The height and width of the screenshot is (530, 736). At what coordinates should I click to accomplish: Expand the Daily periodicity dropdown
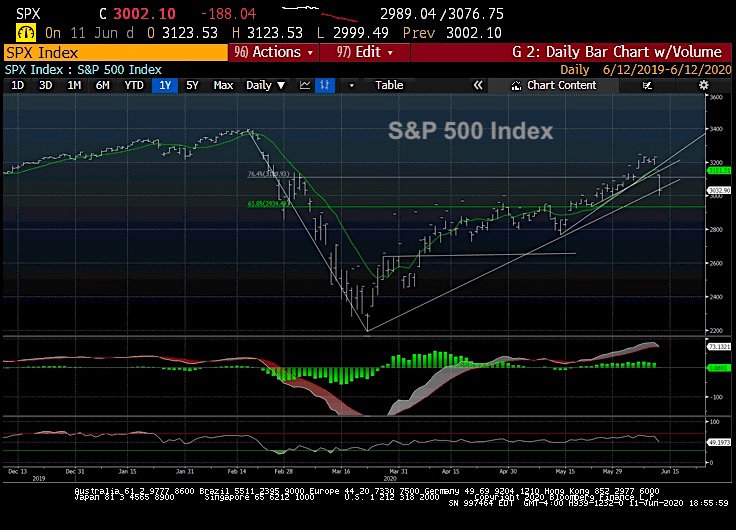click(x=265, y=85)
